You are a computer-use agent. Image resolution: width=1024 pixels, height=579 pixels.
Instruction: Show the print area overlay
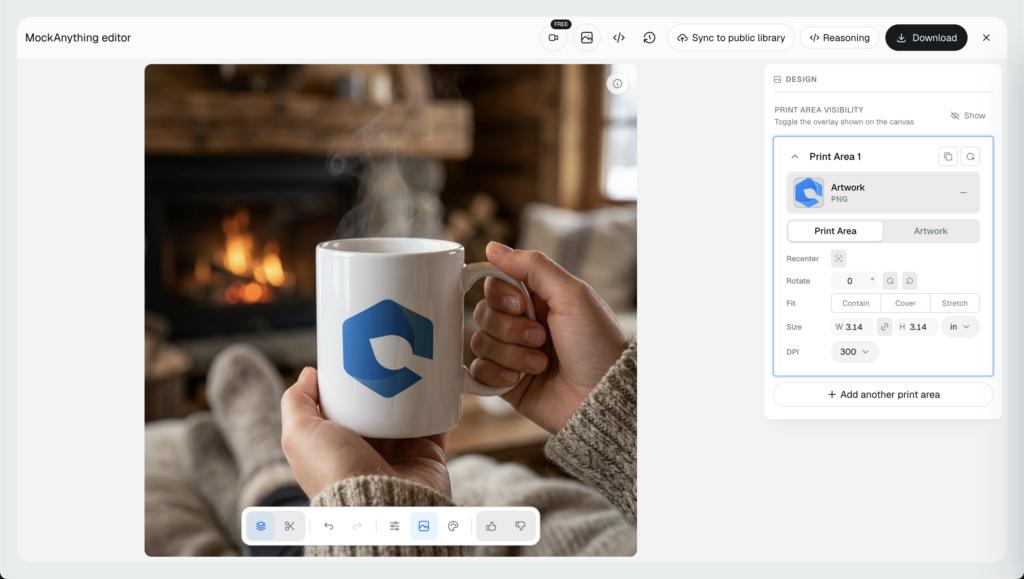[x=968, y=116]
